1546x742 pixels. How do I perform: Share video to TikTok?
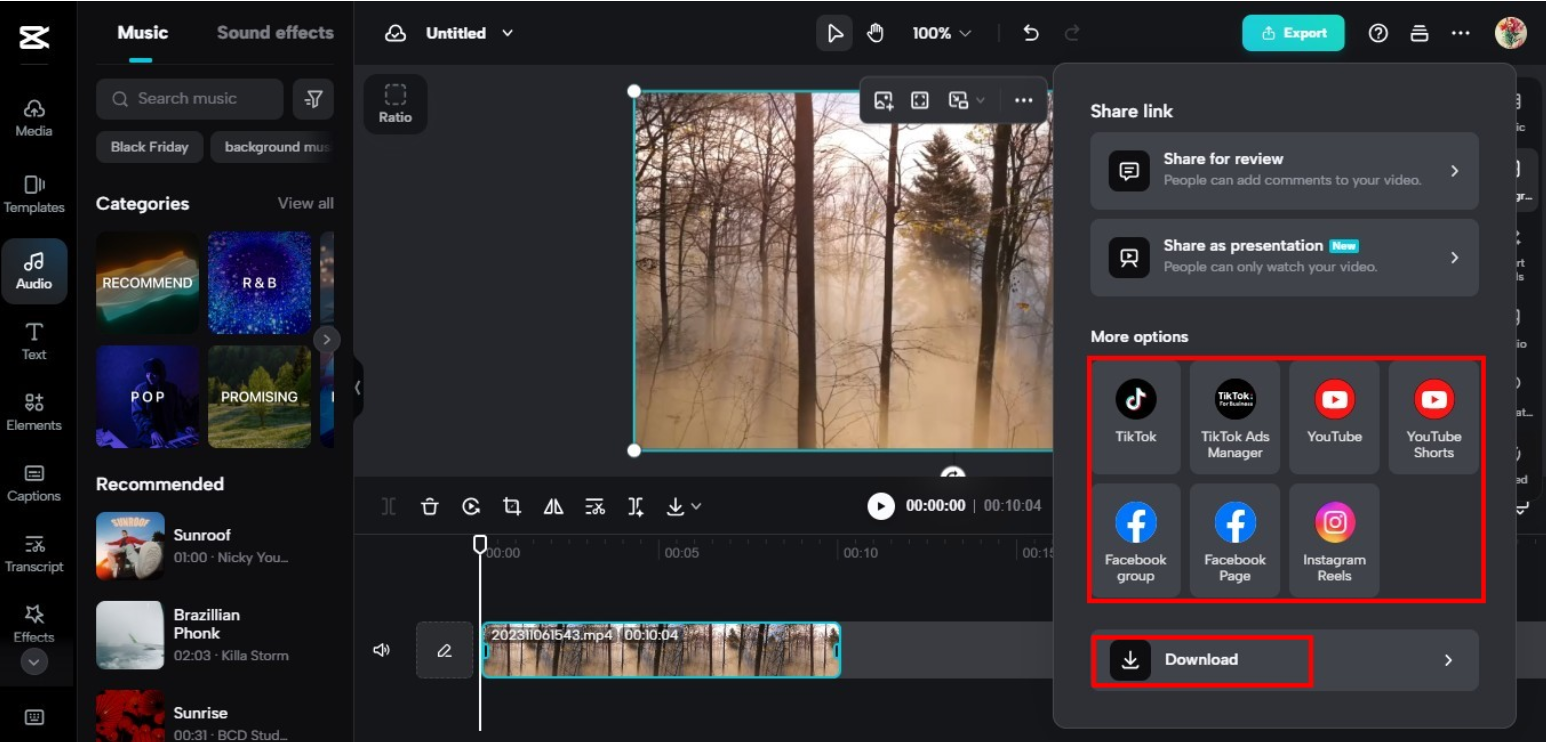coord(1135,415)
